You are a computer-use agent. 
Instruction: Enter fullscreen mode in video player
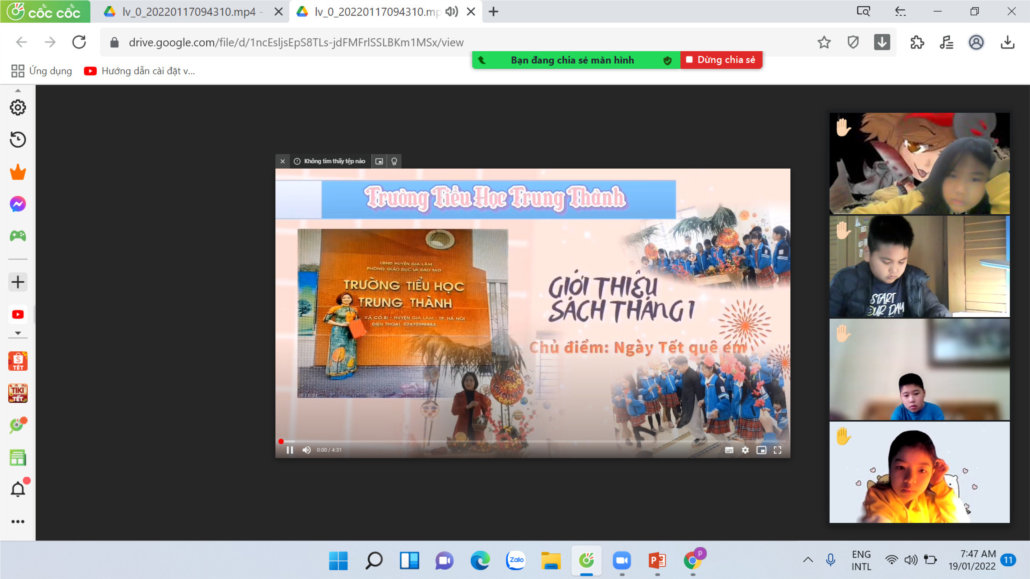[x=778, y=450]
